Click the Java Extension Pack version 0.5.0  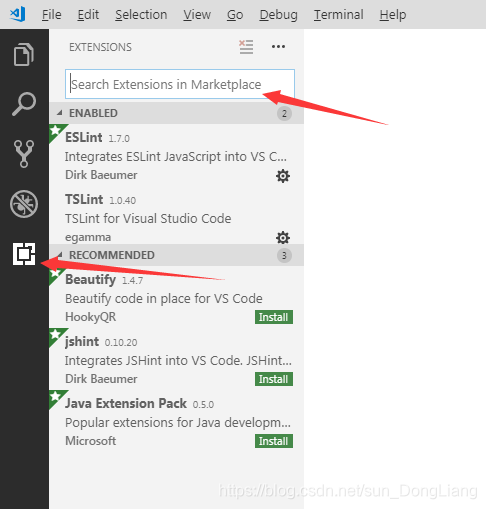(203, 404)
